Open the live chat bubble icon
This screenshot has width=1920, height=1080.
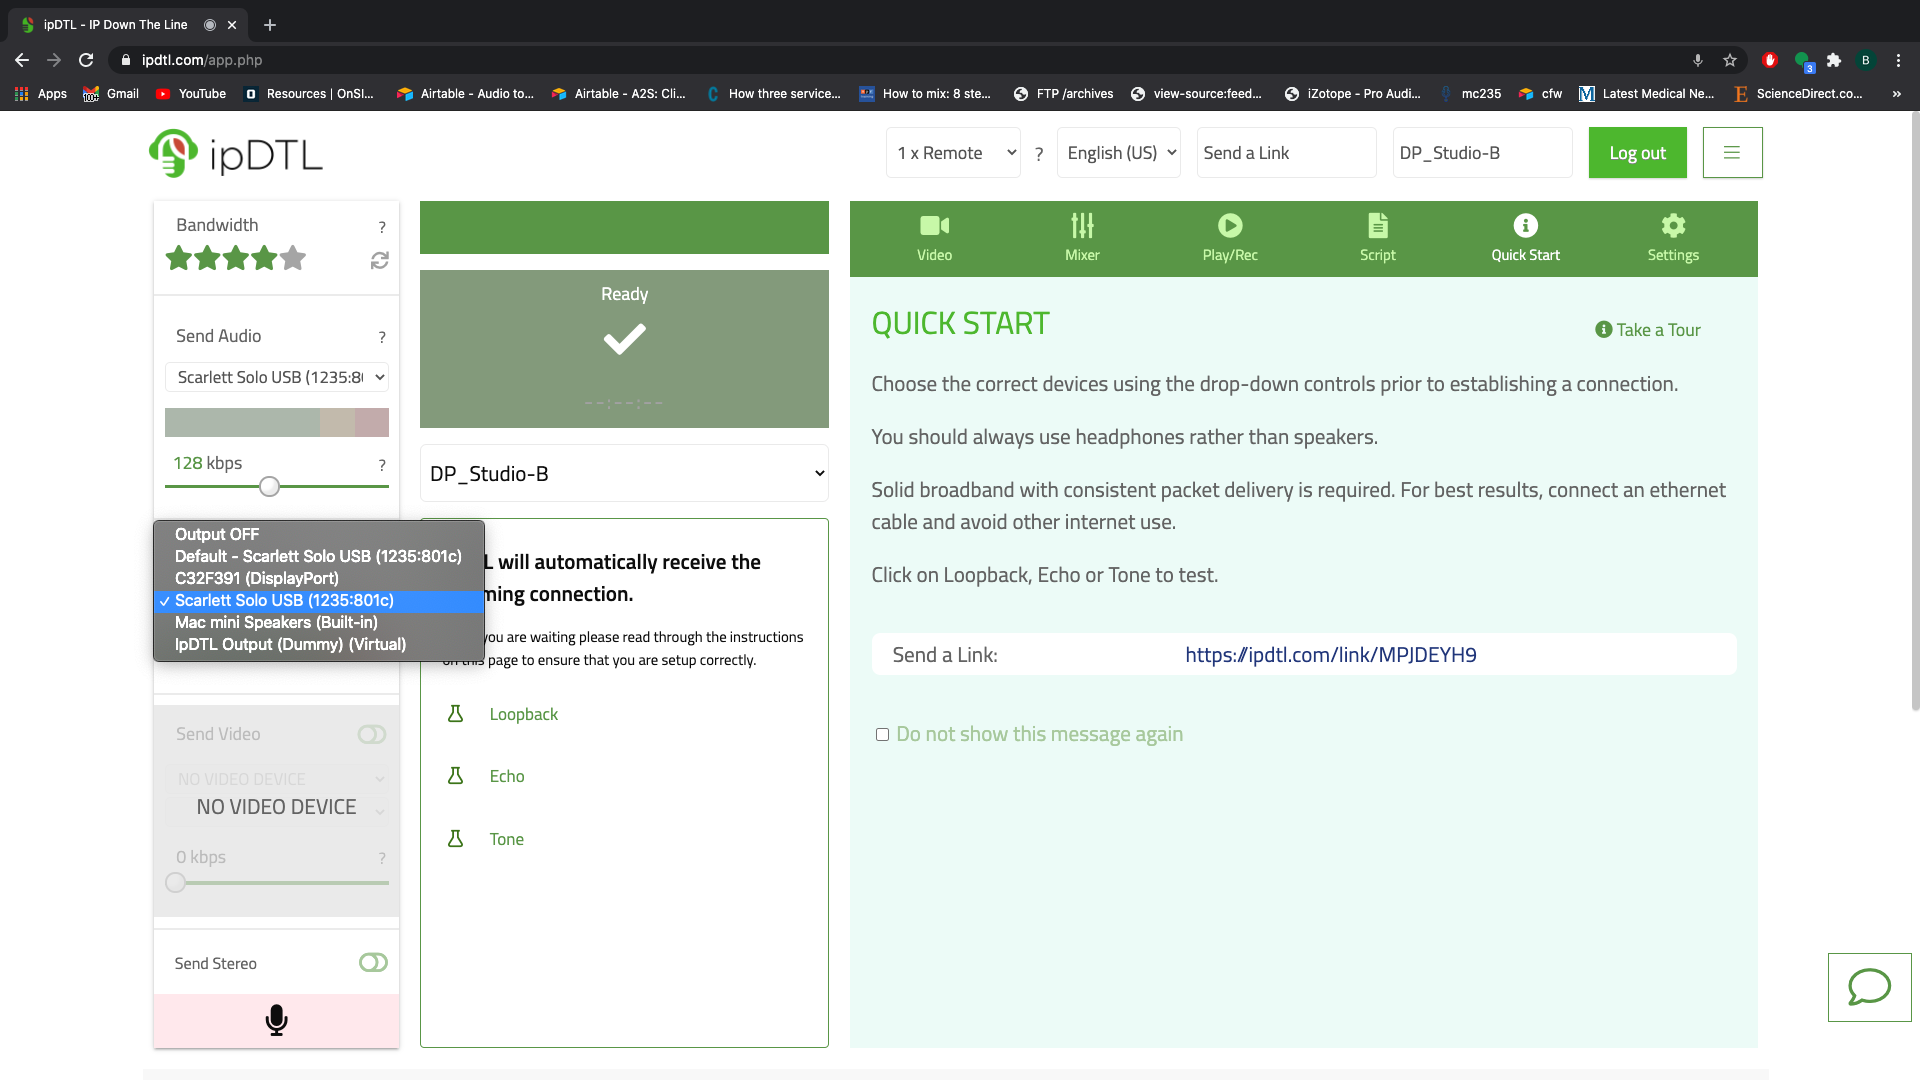(x=1869, y=987)
